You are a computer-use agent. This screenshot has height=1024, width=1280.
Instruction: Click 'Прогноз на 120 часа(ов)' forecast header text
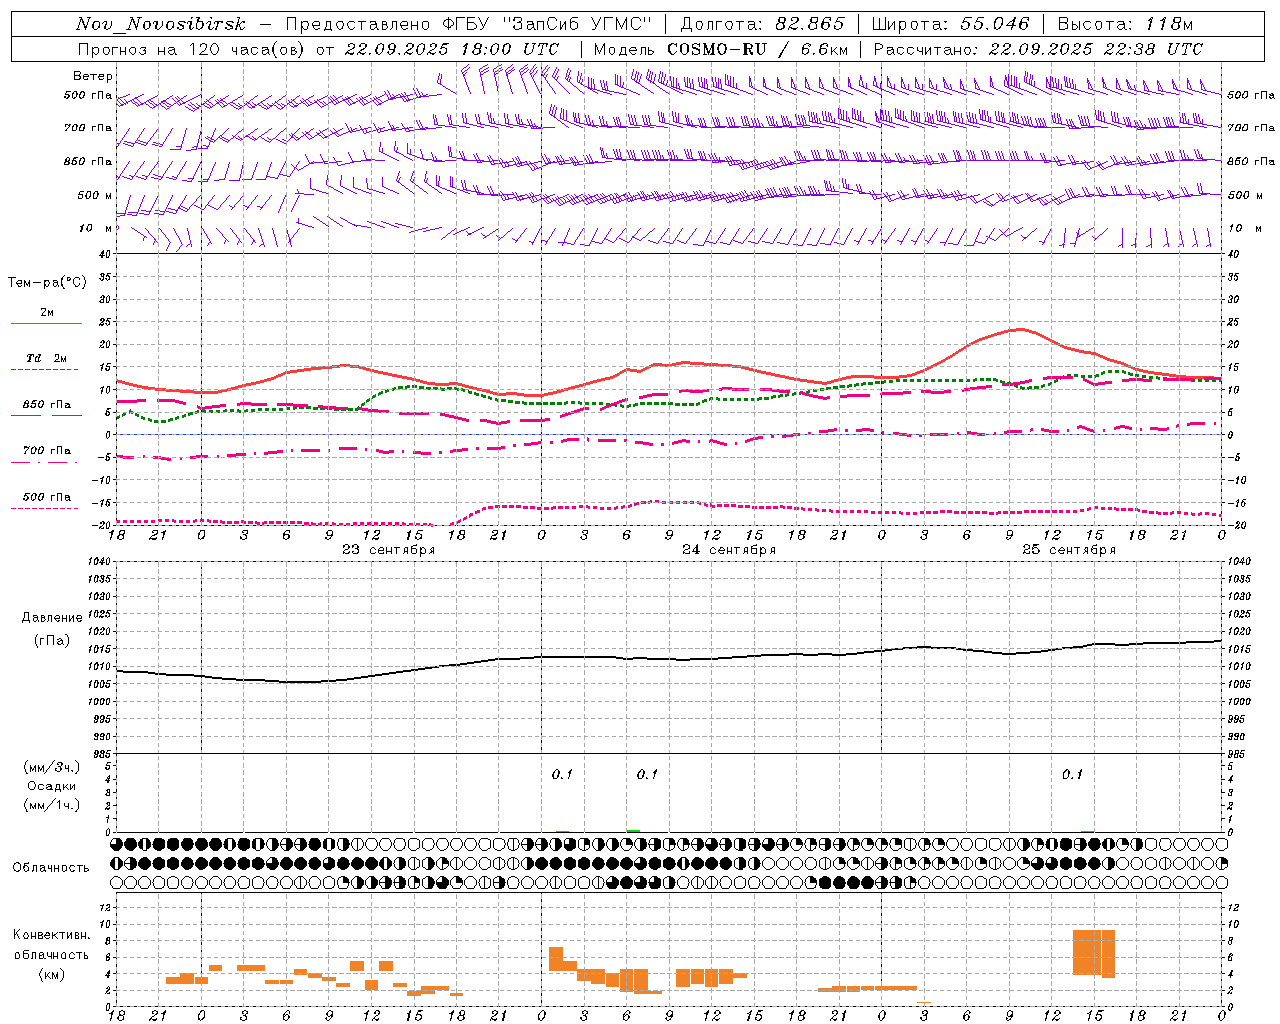pyautogui.click(x=192, y=49)
